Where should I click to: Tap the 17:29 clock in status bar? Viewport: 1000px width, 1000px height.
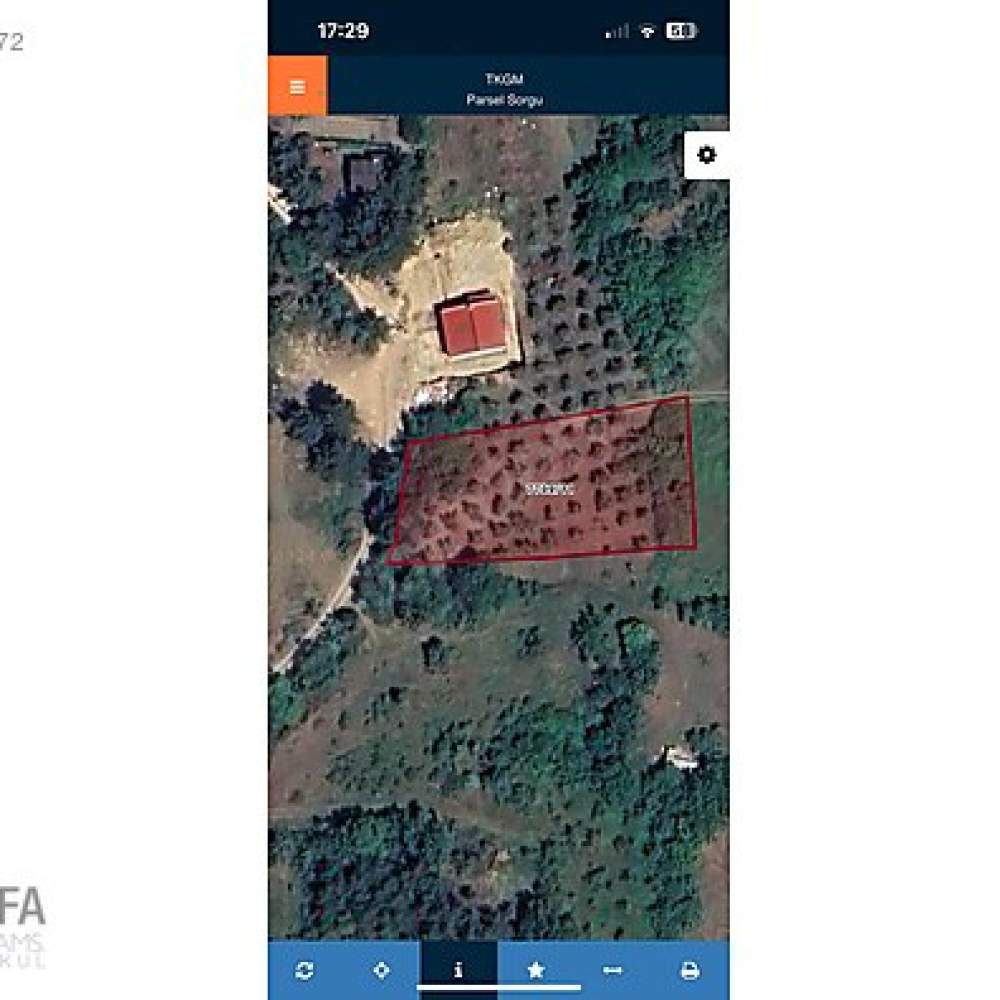[343, 31]
